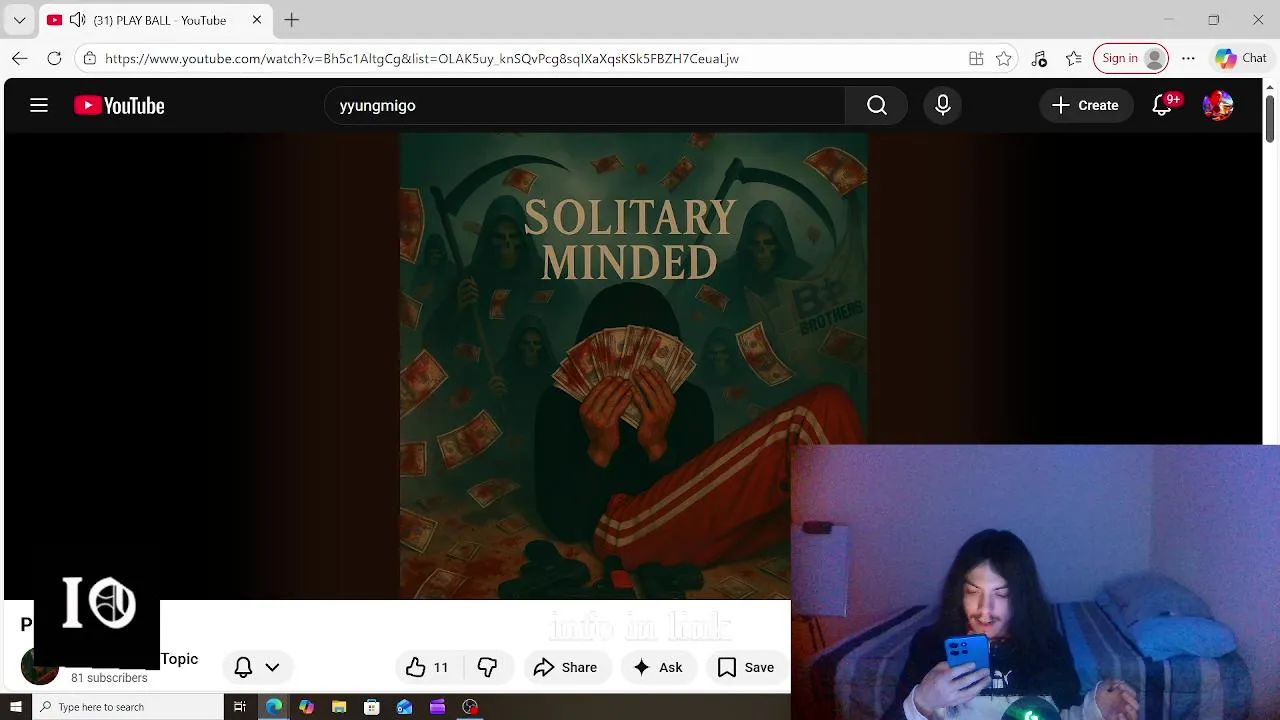Screen dimensions: 1280x720
Task: View site information lock icon
Action: coord(90,58)
